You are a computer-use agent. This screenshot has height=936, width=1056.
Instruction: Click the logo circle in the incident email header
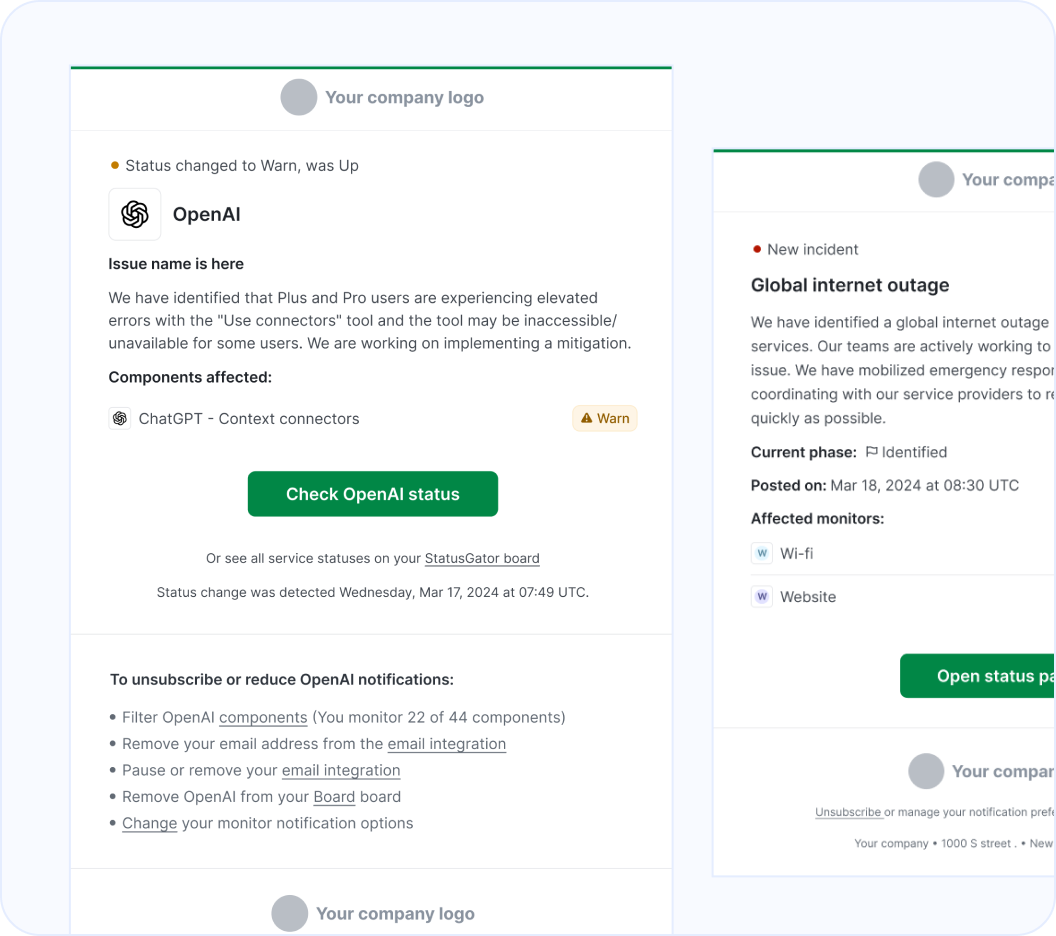[936, 180]
